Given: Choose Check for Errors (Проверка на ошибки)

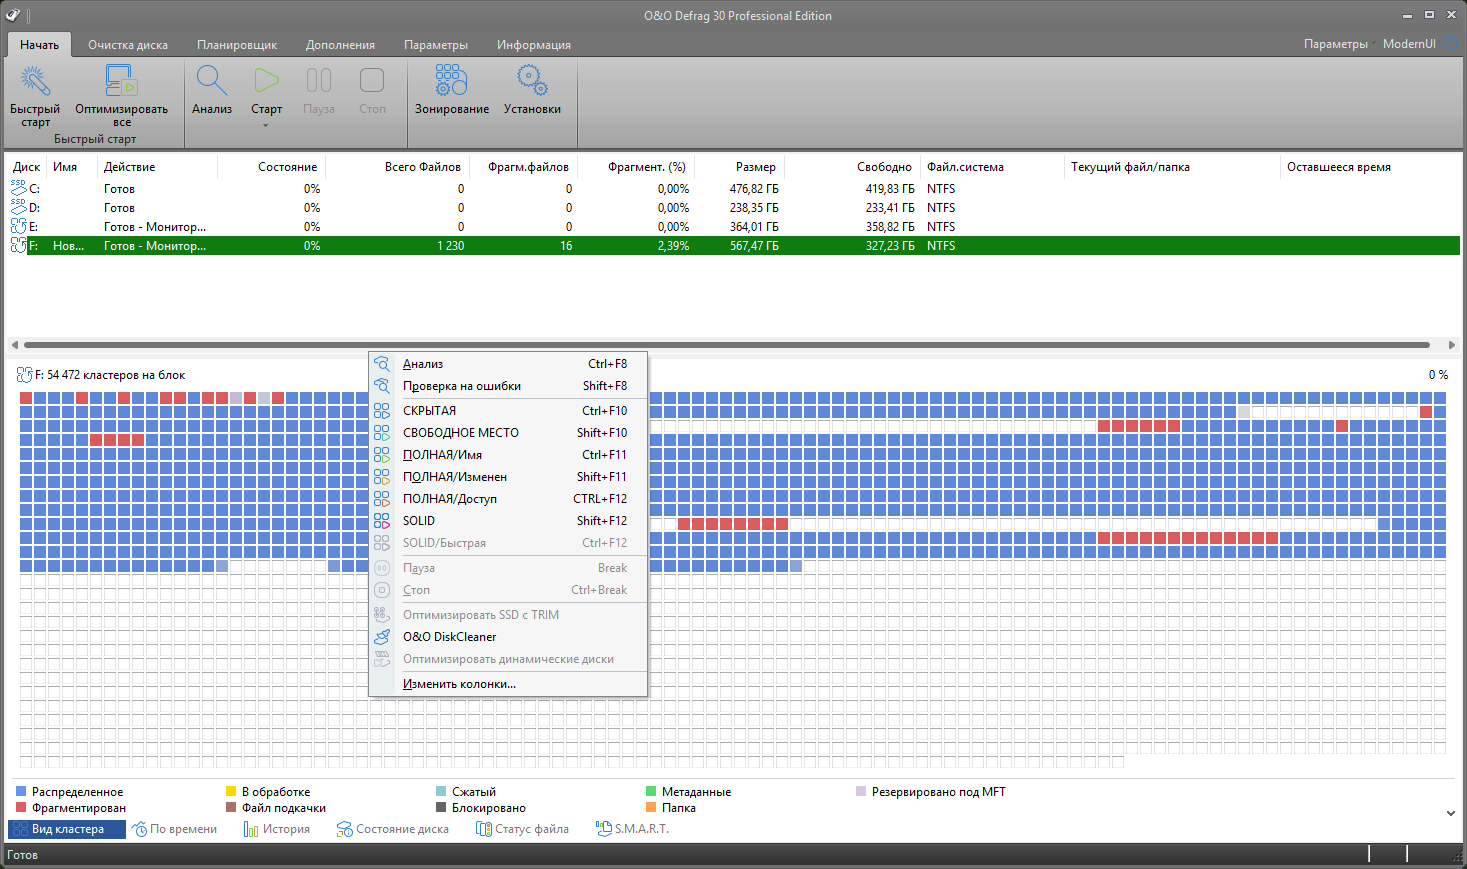Looking at the screenshot, I should (461, 386).
